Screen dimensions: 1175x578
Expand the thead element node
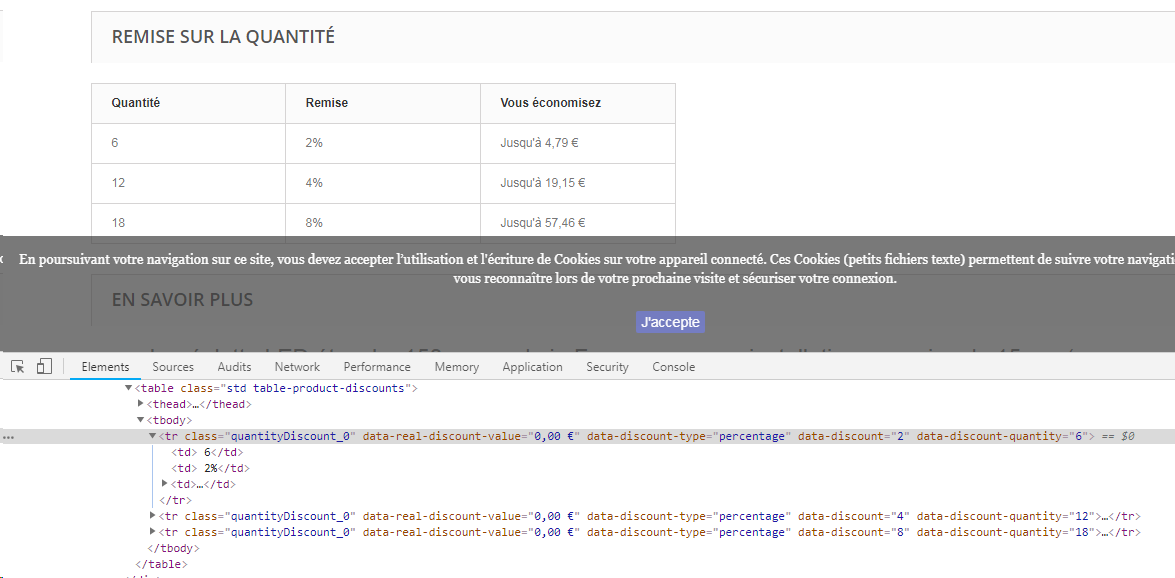point(141,404)
